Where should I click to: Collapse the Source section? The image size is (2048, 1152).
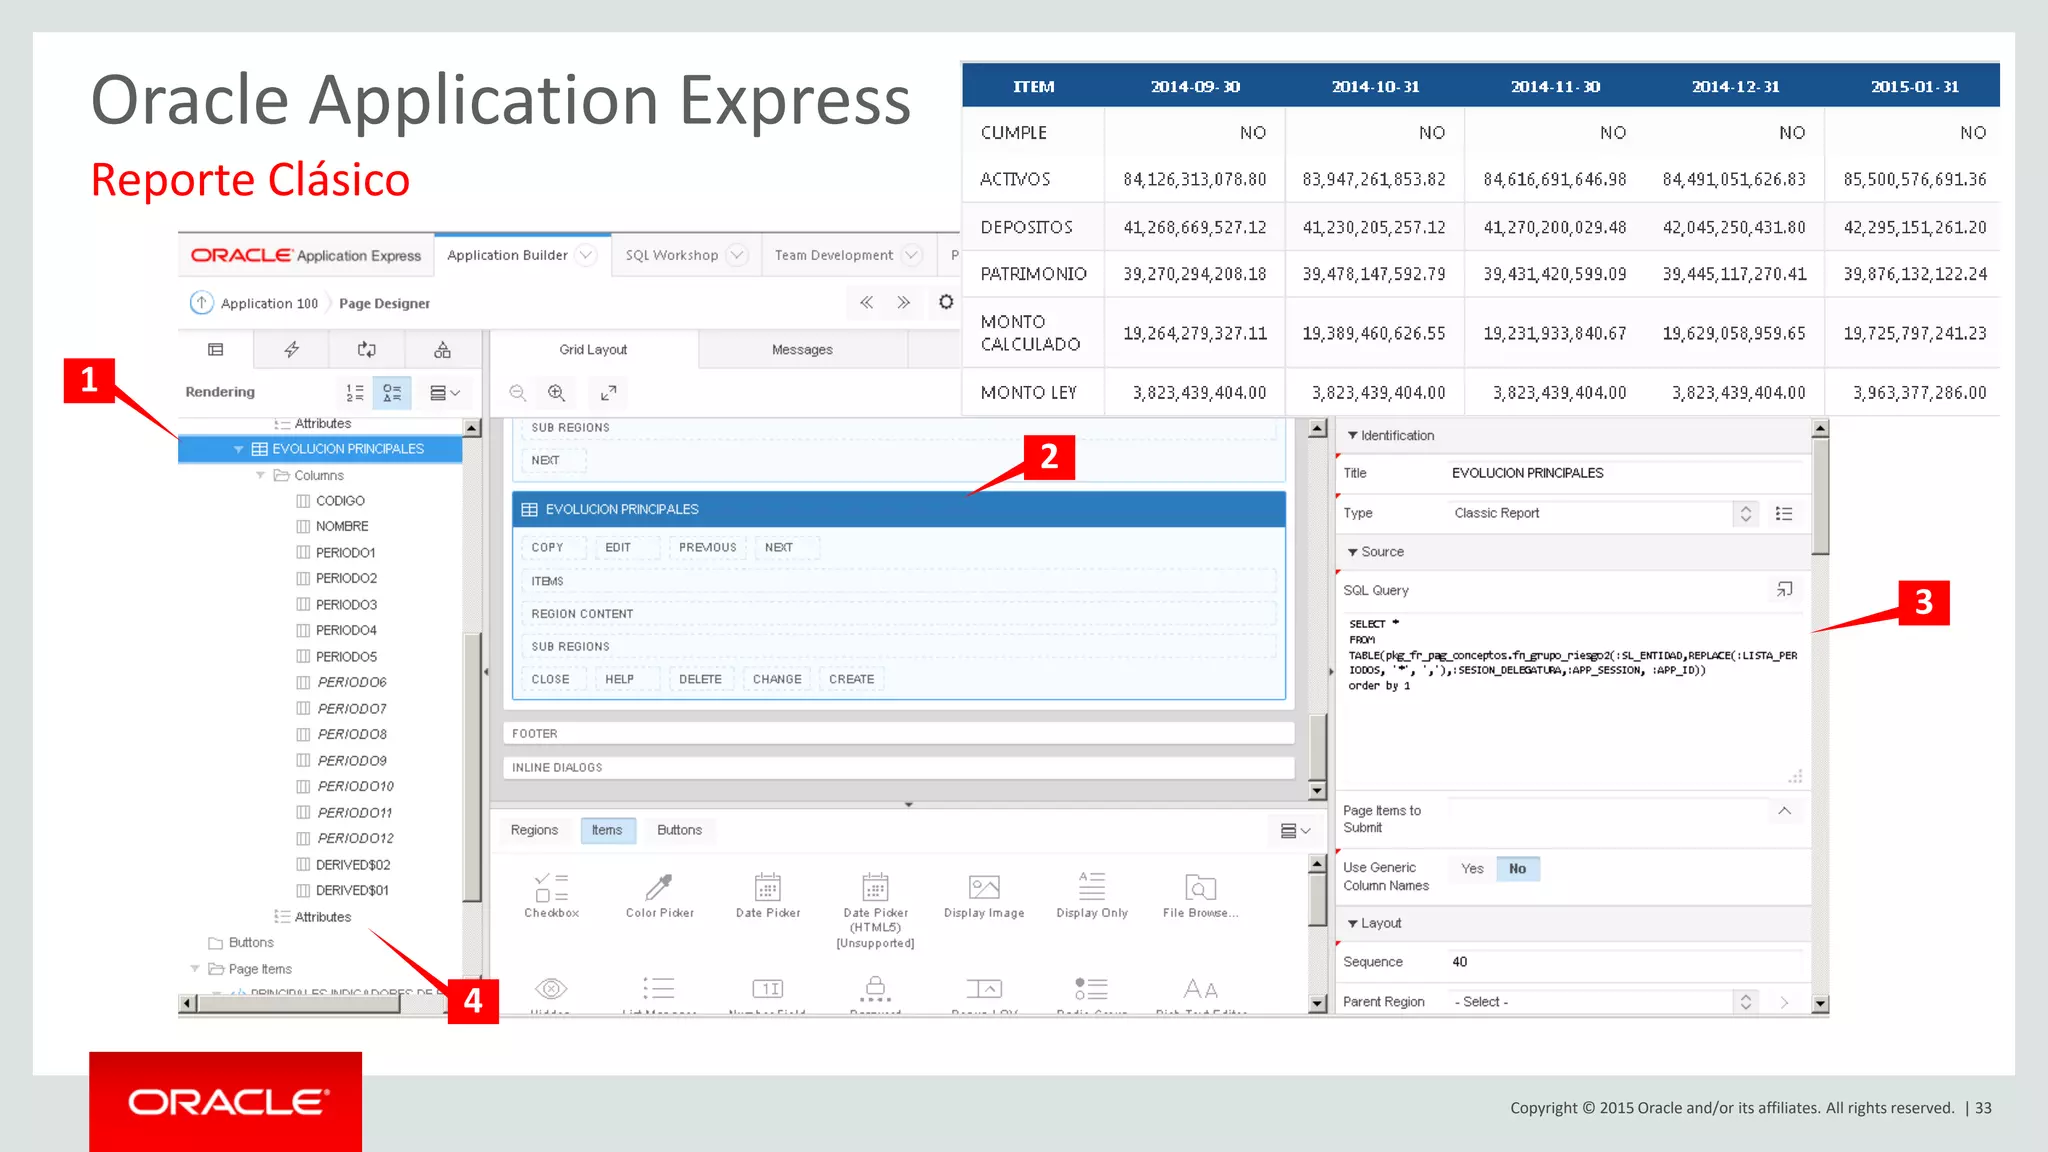1353,552
